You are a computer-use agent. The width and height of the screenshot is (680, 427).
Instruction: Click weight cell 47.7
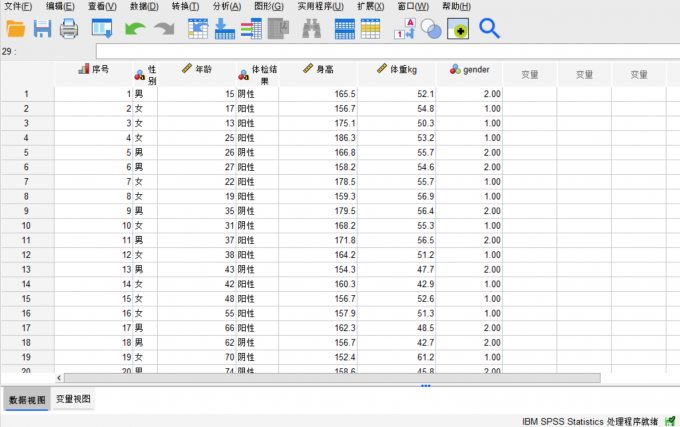click(396, 269)
